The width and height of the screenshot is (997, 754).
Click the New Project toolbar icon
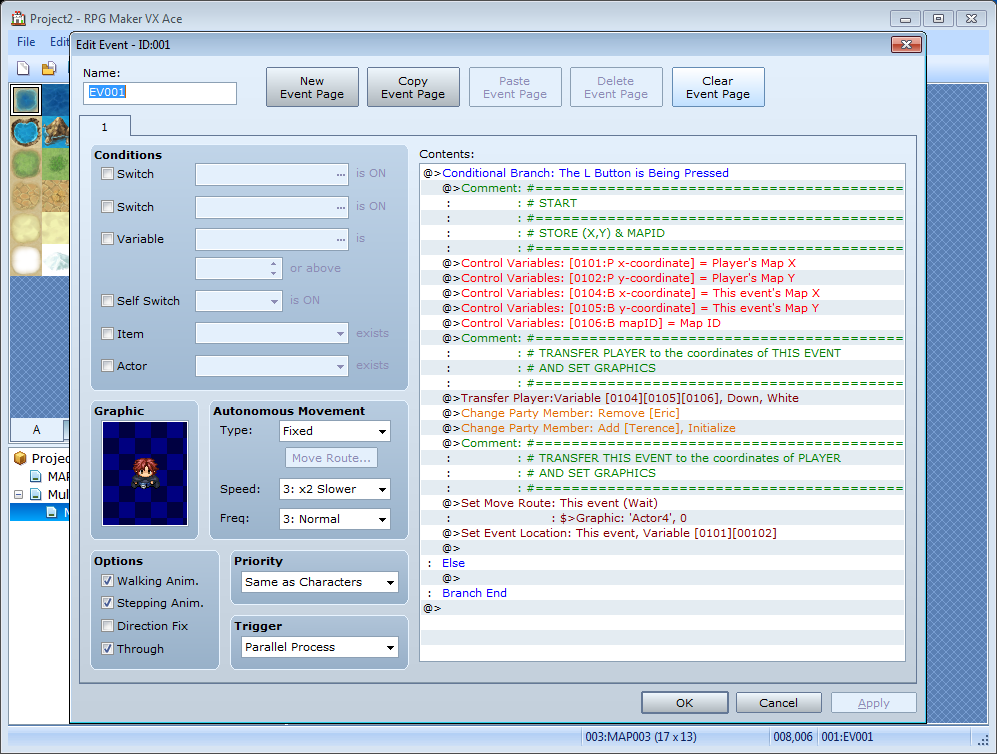point(23,69)
